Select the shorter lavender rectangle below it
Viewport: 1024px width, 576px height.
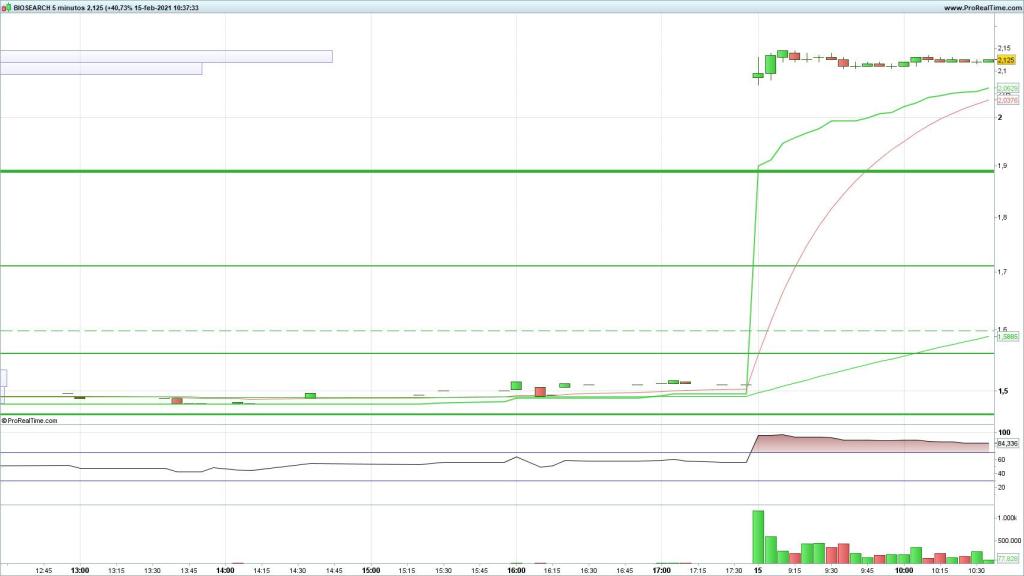100,69
